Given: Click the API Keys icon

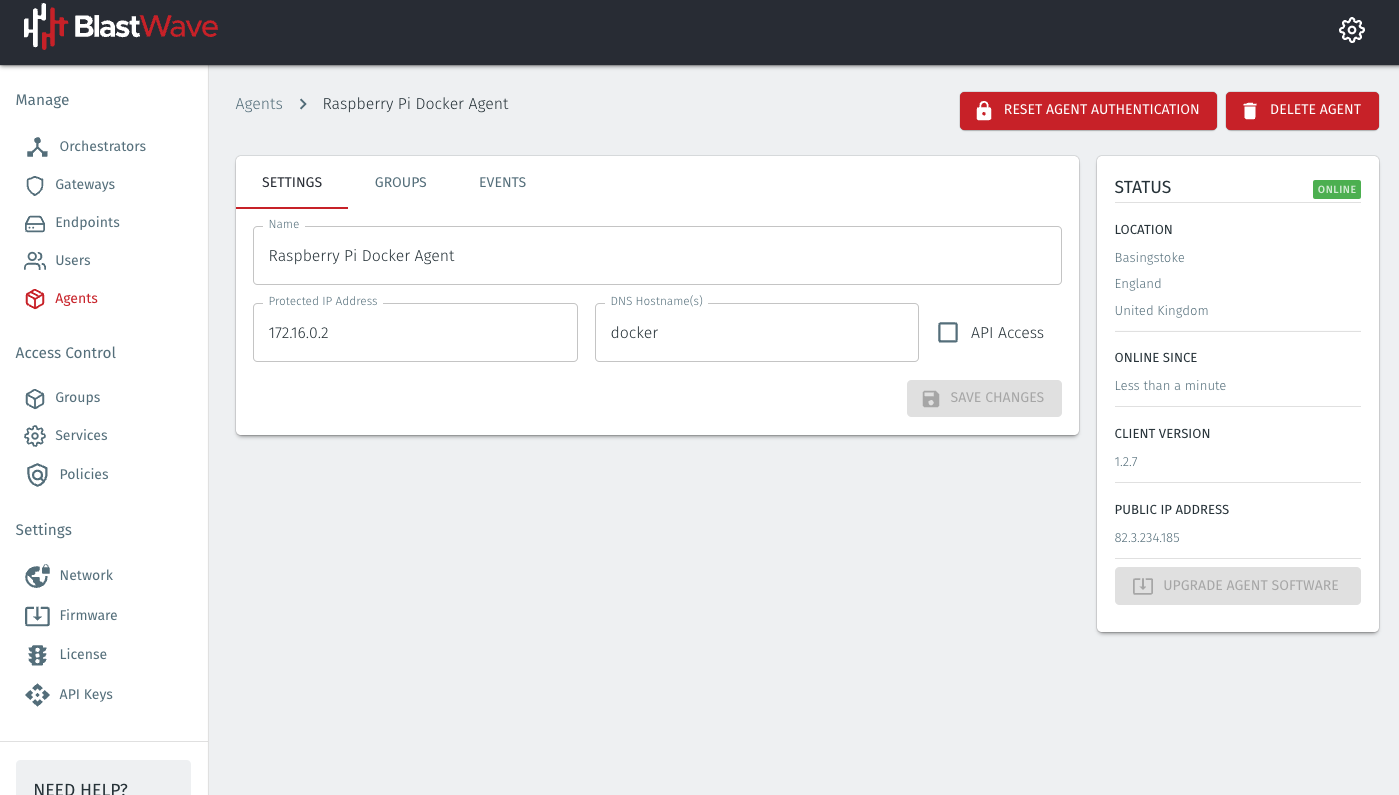Looking at the screenshot, I should coord(37,695).
